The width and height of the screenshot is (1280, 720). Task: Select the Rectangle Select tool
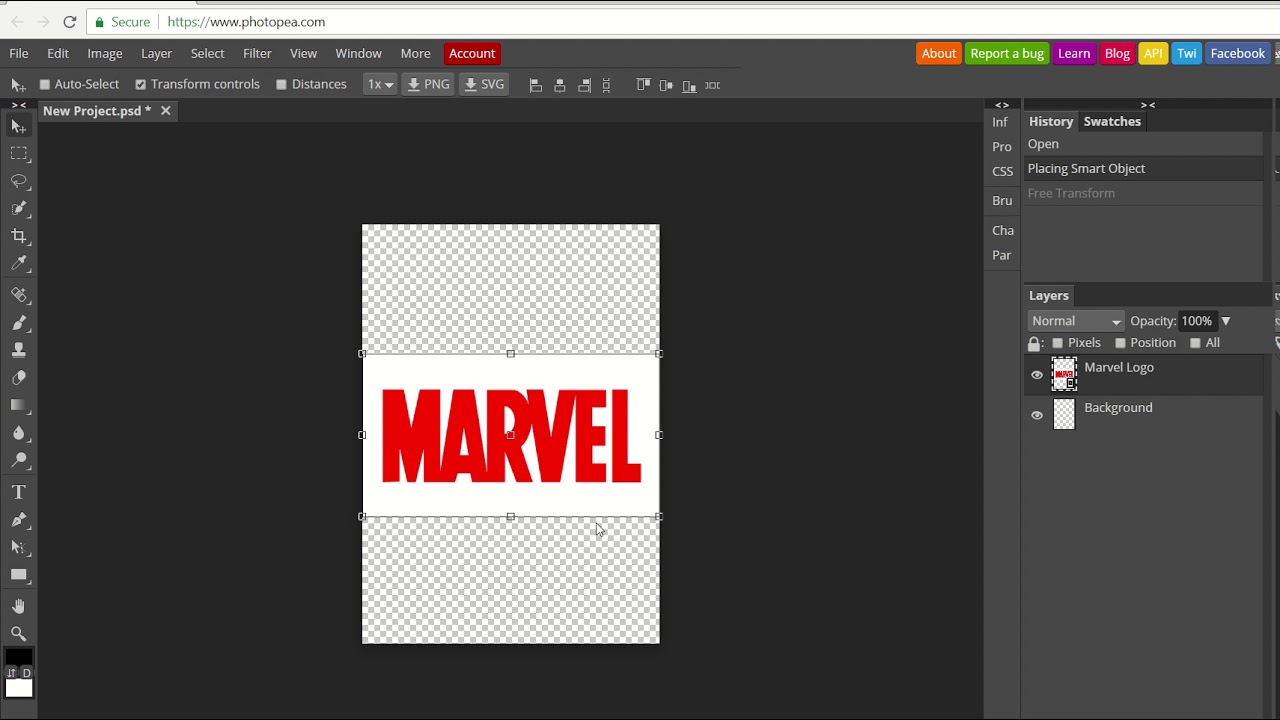tap(18, 153)
